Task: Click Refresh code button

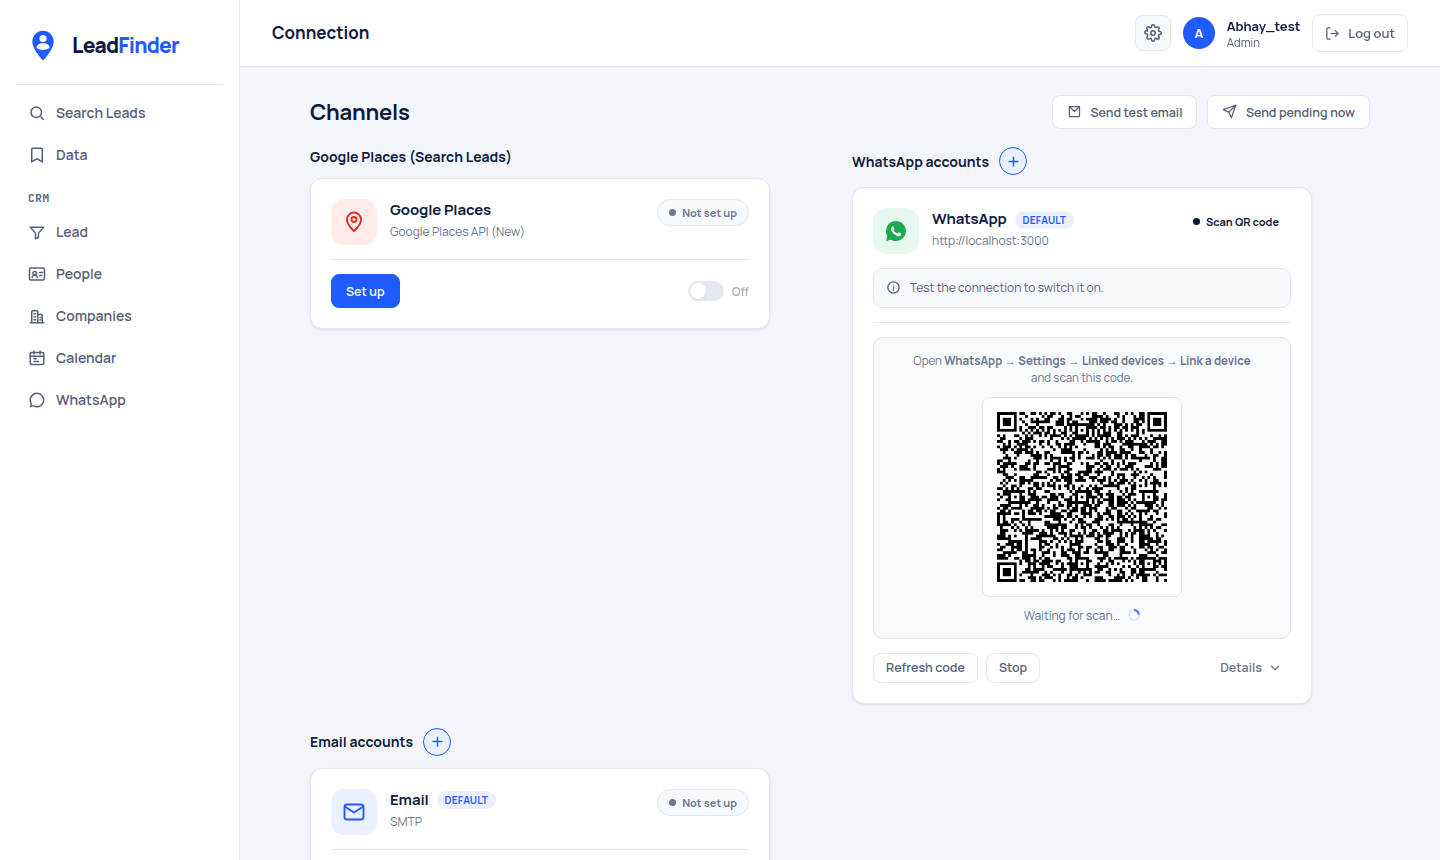Action: tap(925, 668)
